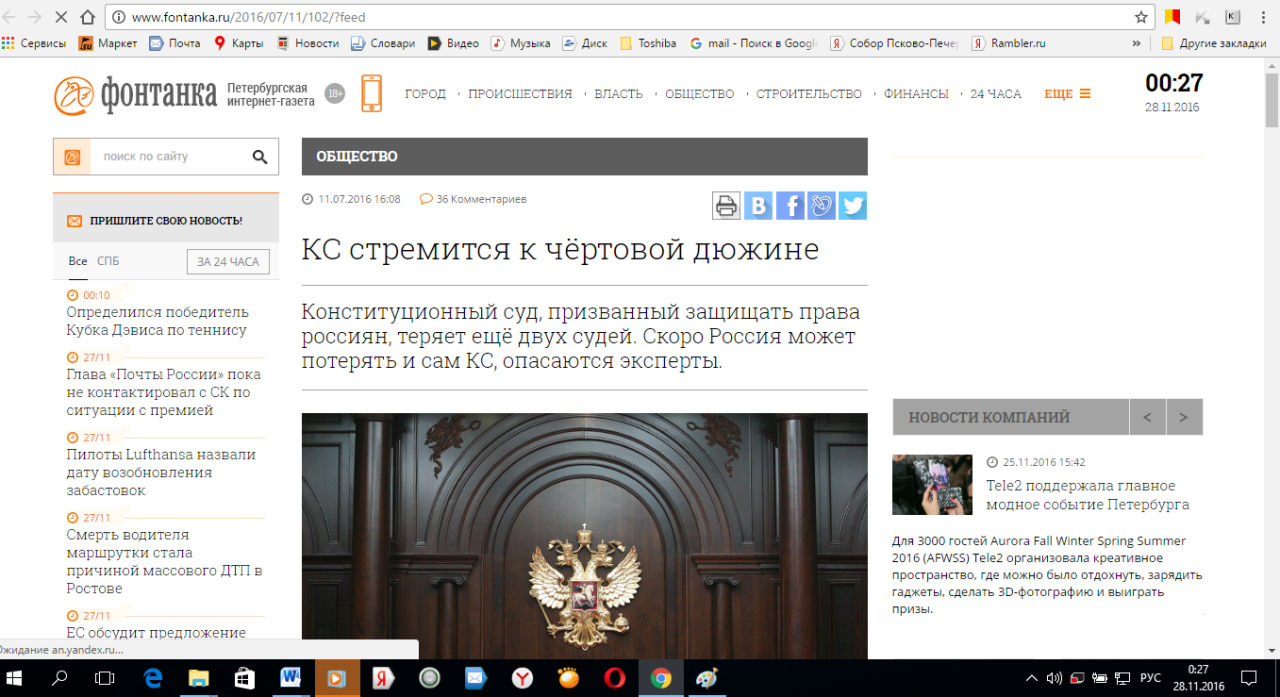The width and height of the screenshot is (1280, 697).
Task: Open the Chrome three-dot menu
Action: coord(1262,17)
